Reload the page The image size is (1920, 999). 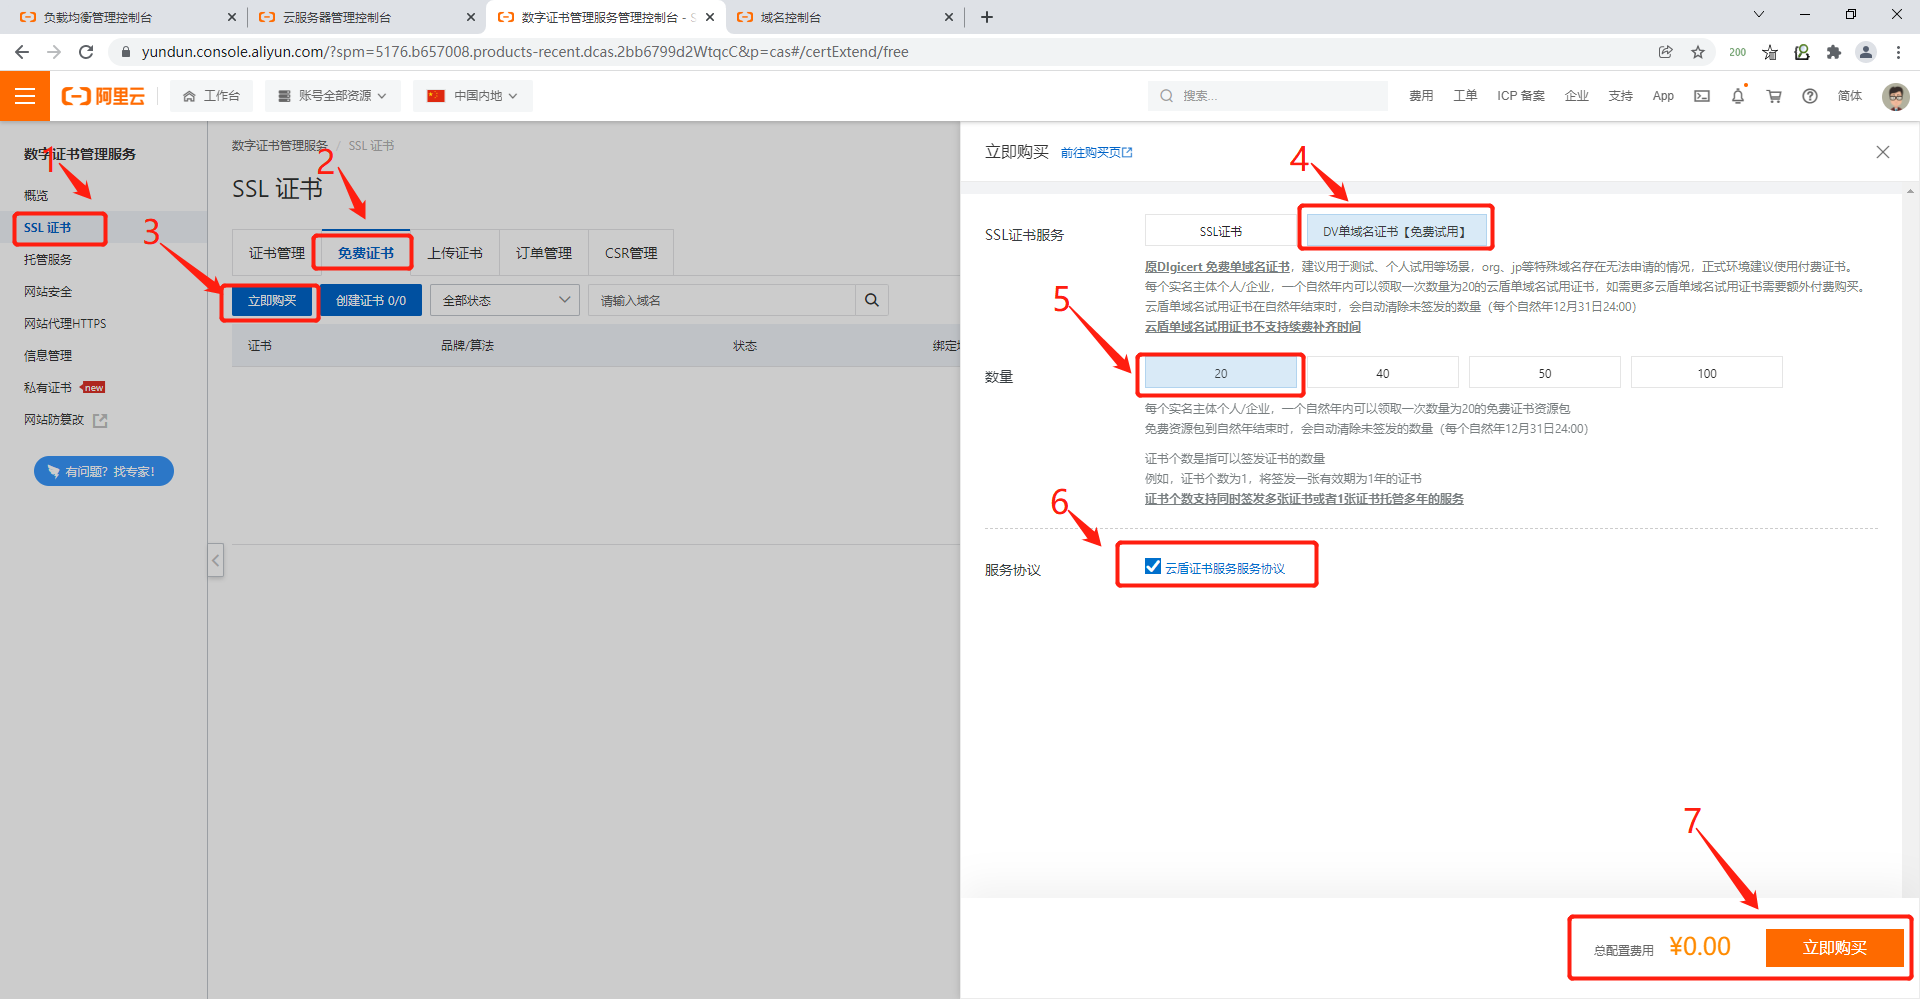pyautogui.click(x=86, y=52)
